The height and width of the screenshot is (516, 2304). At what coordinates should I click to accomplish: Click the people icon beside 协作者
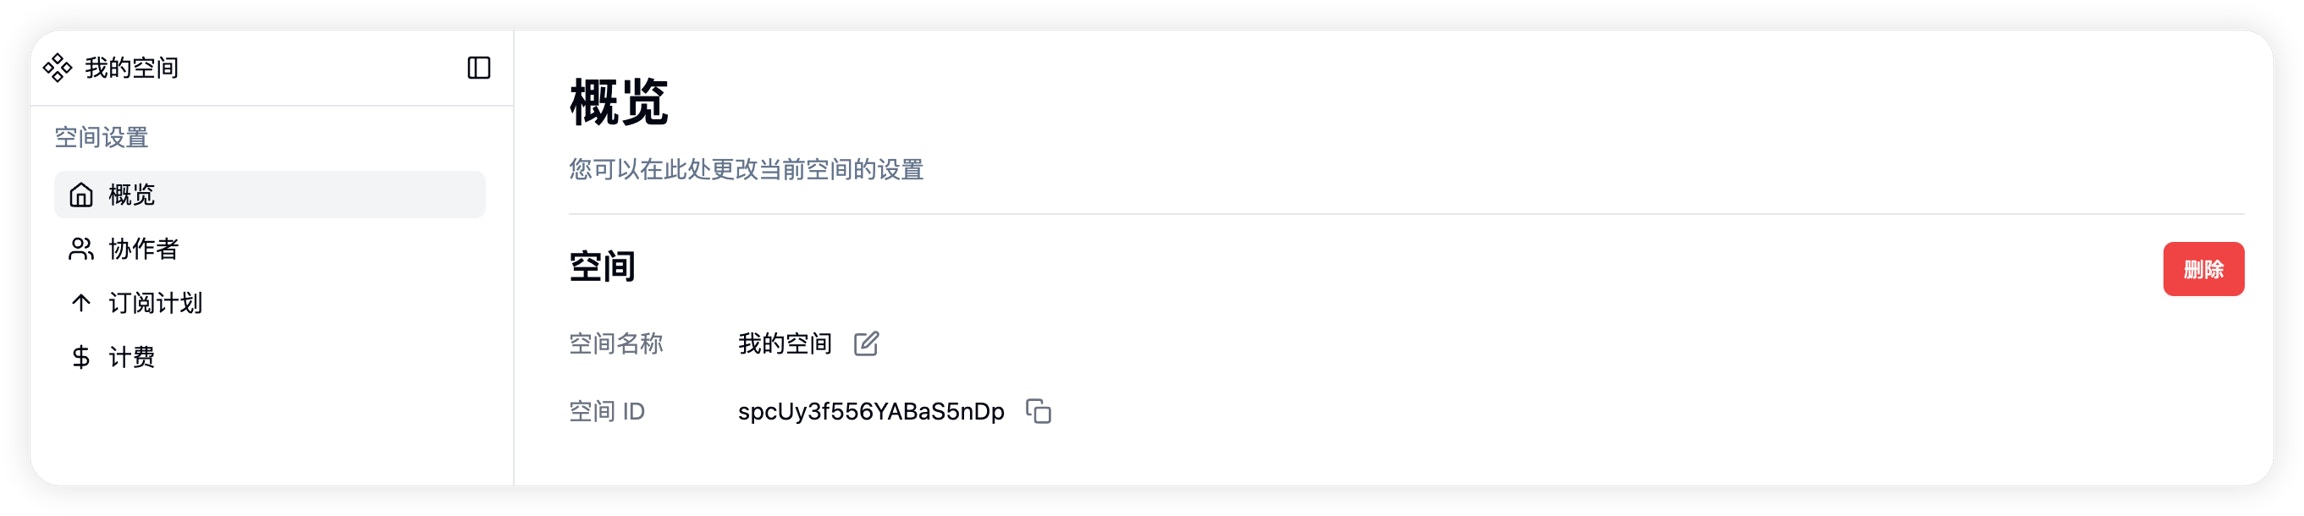coord(81,248)
